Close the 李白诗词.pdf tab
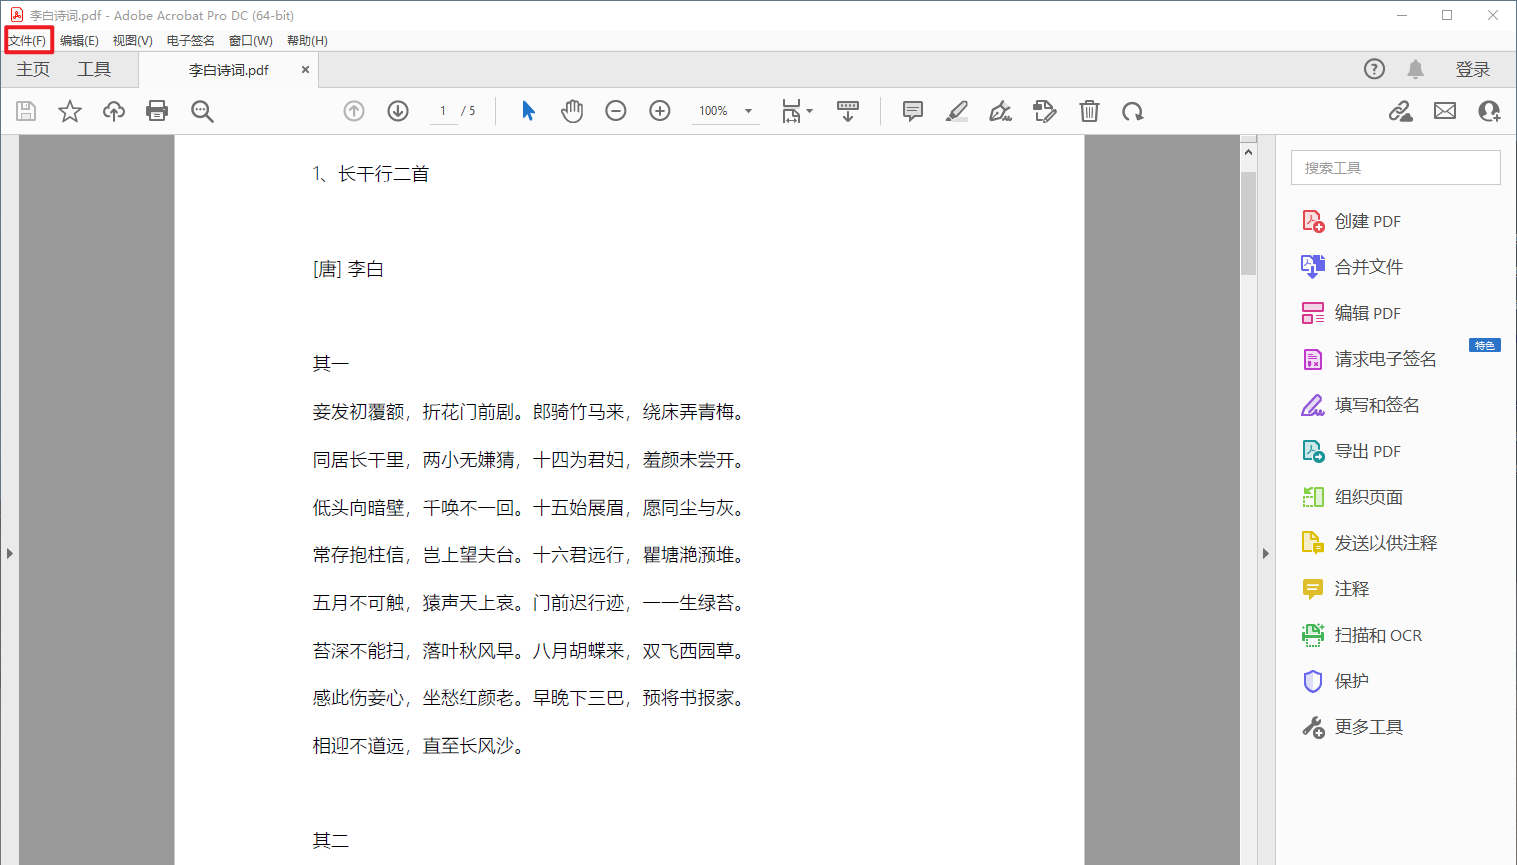The height and width of the screenshot is (865, 1517). click(305, 69)
